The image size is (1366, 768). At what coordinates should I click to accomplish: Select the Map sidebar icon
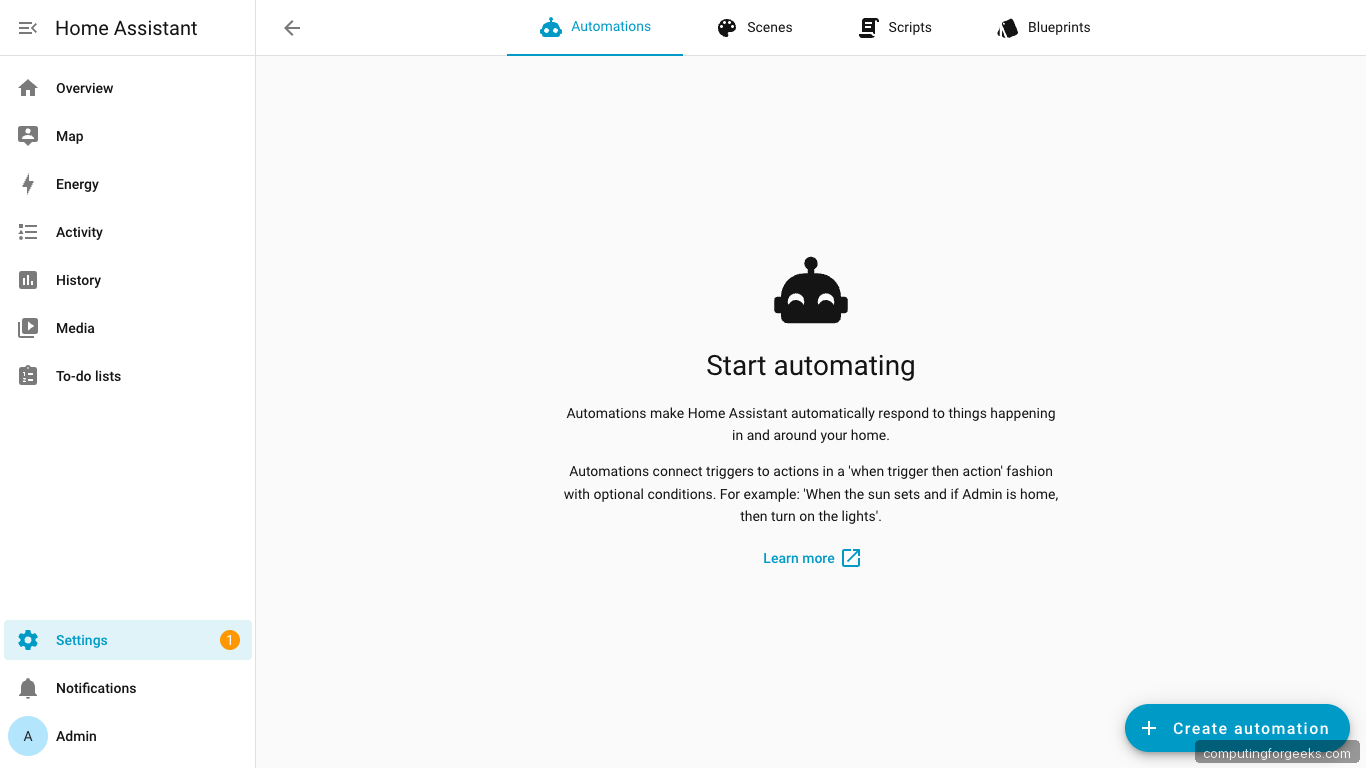(28, 136)
